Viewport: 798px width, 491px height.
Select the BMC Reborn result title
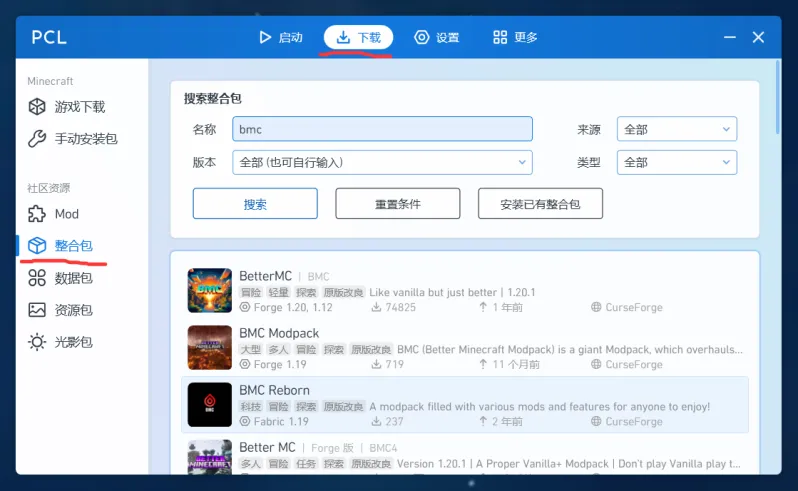click(x=274, y=390)
